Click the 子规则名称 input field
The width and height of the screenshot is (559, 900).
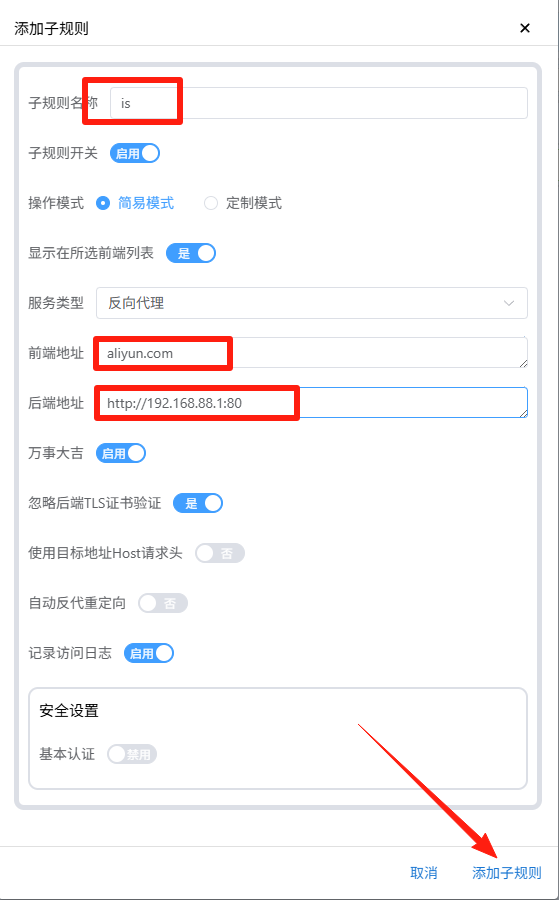[x=319, y=103]
